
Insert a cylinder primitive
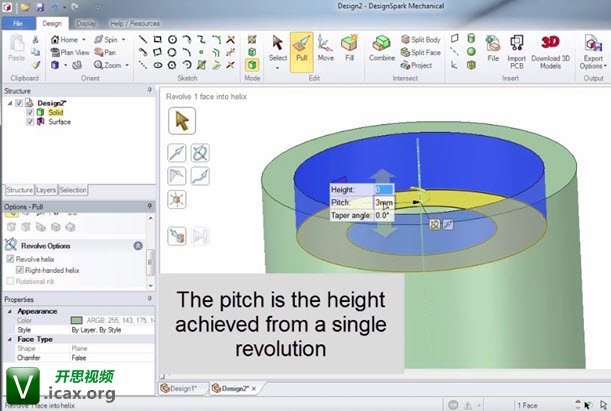(471, 38)
